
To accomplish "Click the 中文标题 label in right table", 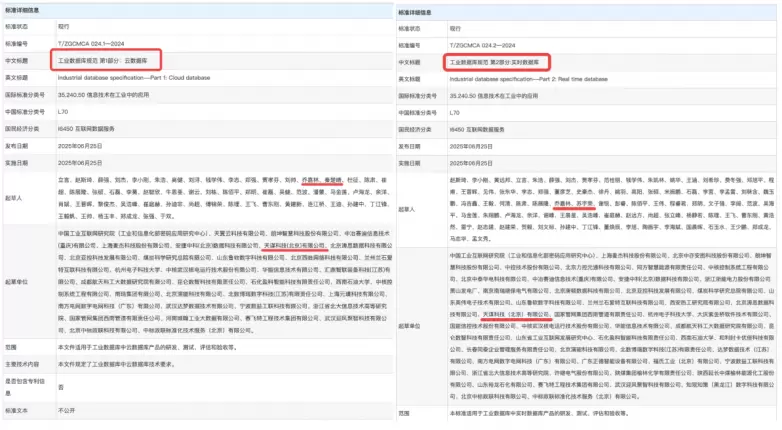I will click(413, 62).
